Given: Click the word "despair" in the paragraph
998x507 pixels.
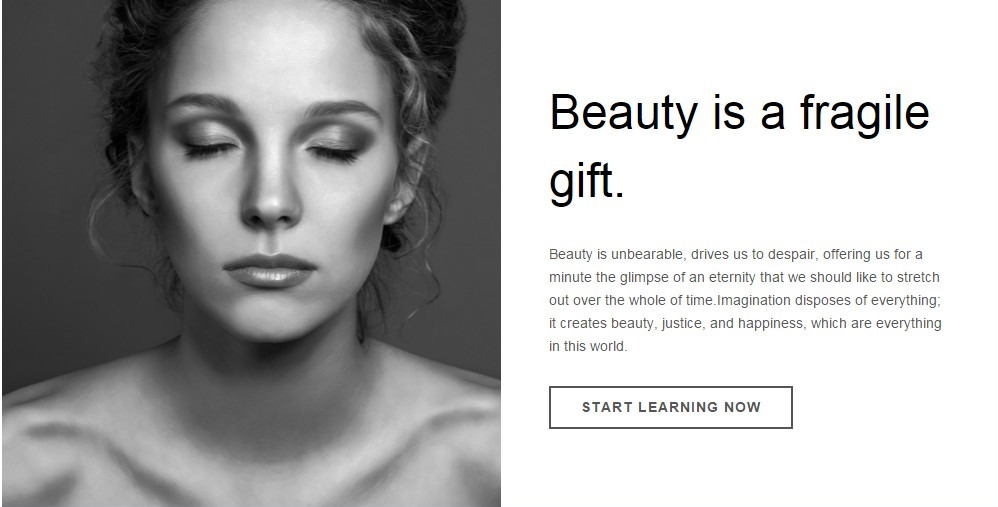Looking at the screenshot, I should (x=793, y=254).
